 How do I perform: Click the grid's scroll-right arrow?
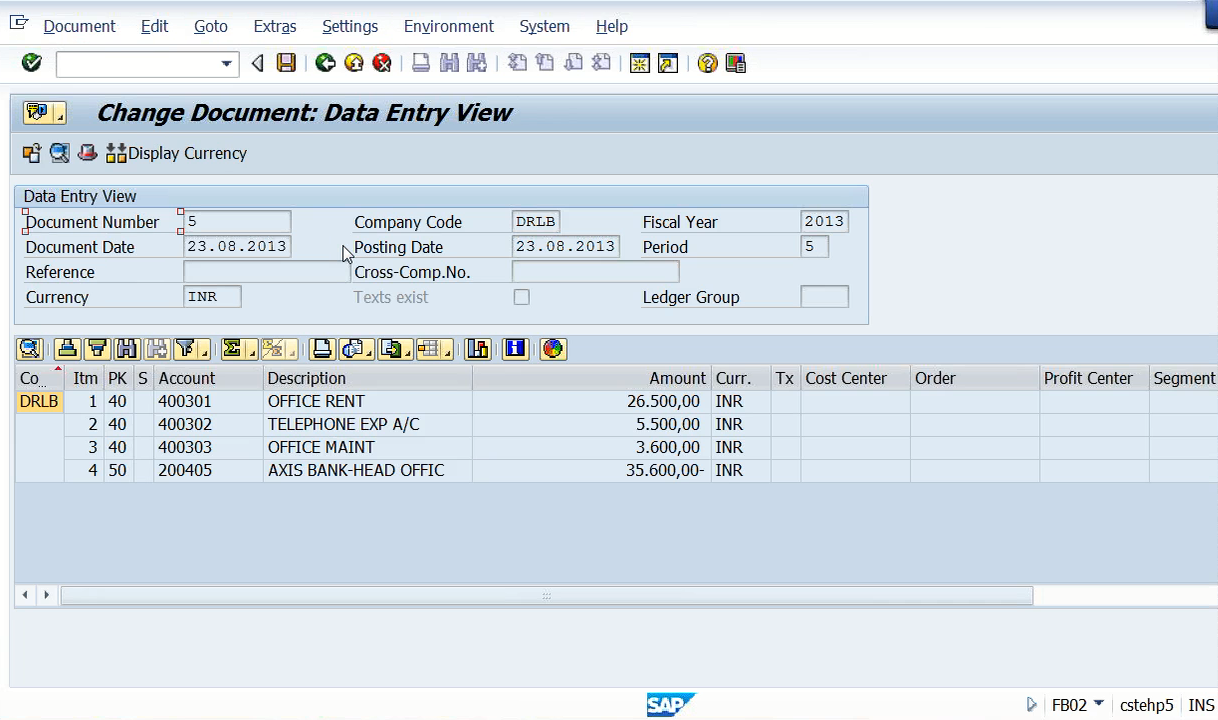tap(46, 595)
